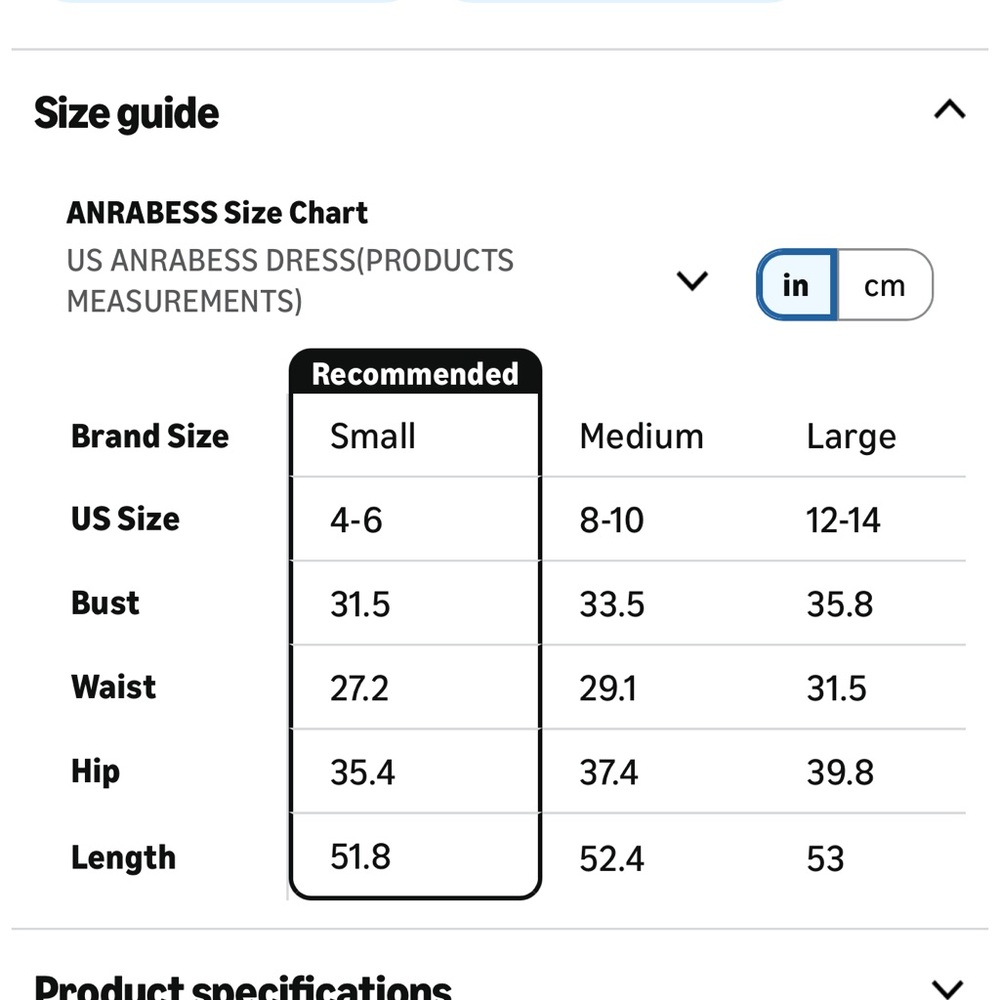
Task: Click the Large brand size column
Action: [x=851, y=438]
